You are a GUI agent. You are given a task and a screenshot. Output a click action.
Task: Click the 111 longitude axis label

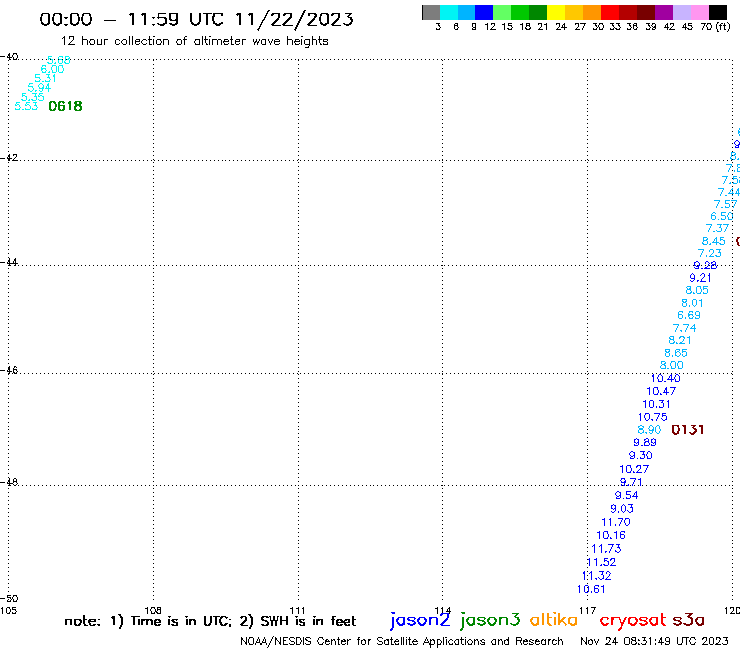tap(297, 610)
